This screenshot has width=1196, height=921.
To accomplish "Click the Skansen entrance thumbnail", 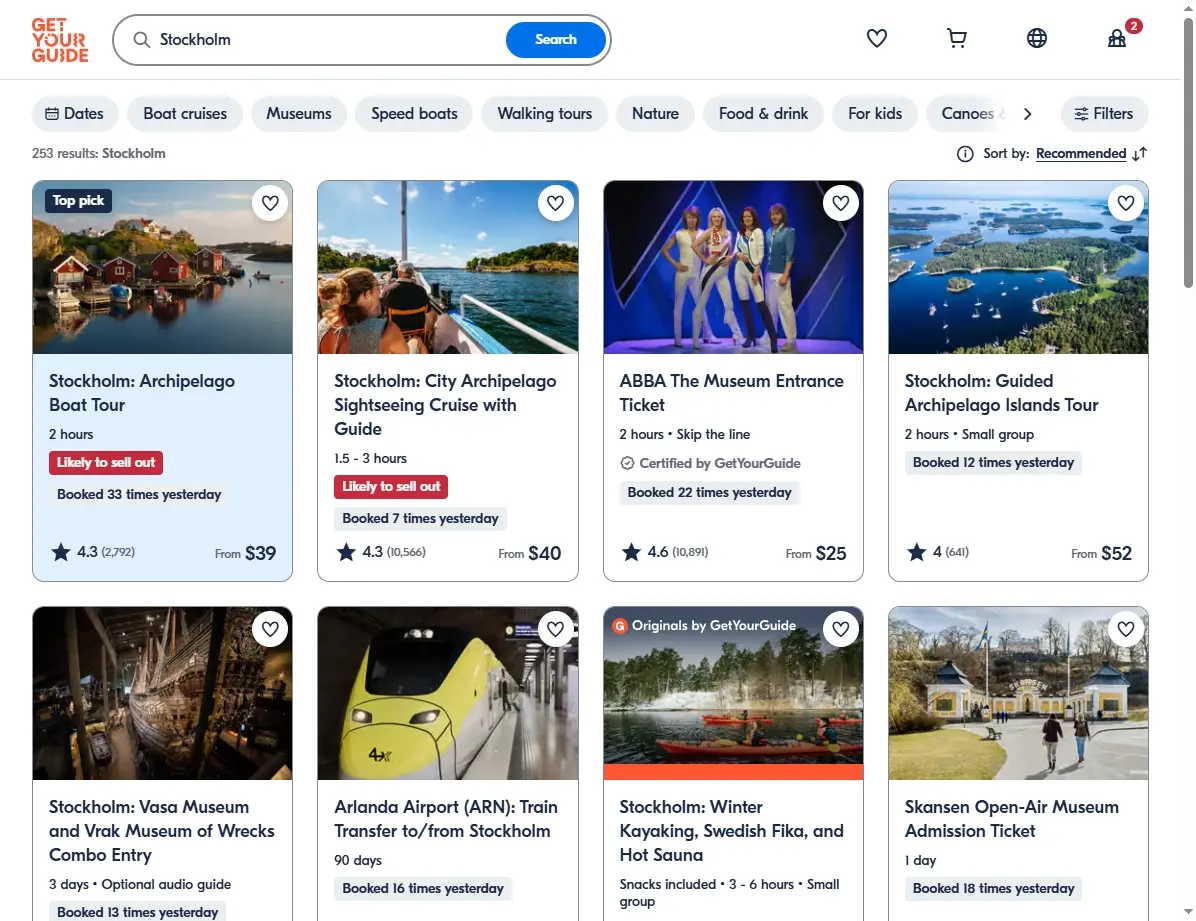I will click(x=1018, y=694).
